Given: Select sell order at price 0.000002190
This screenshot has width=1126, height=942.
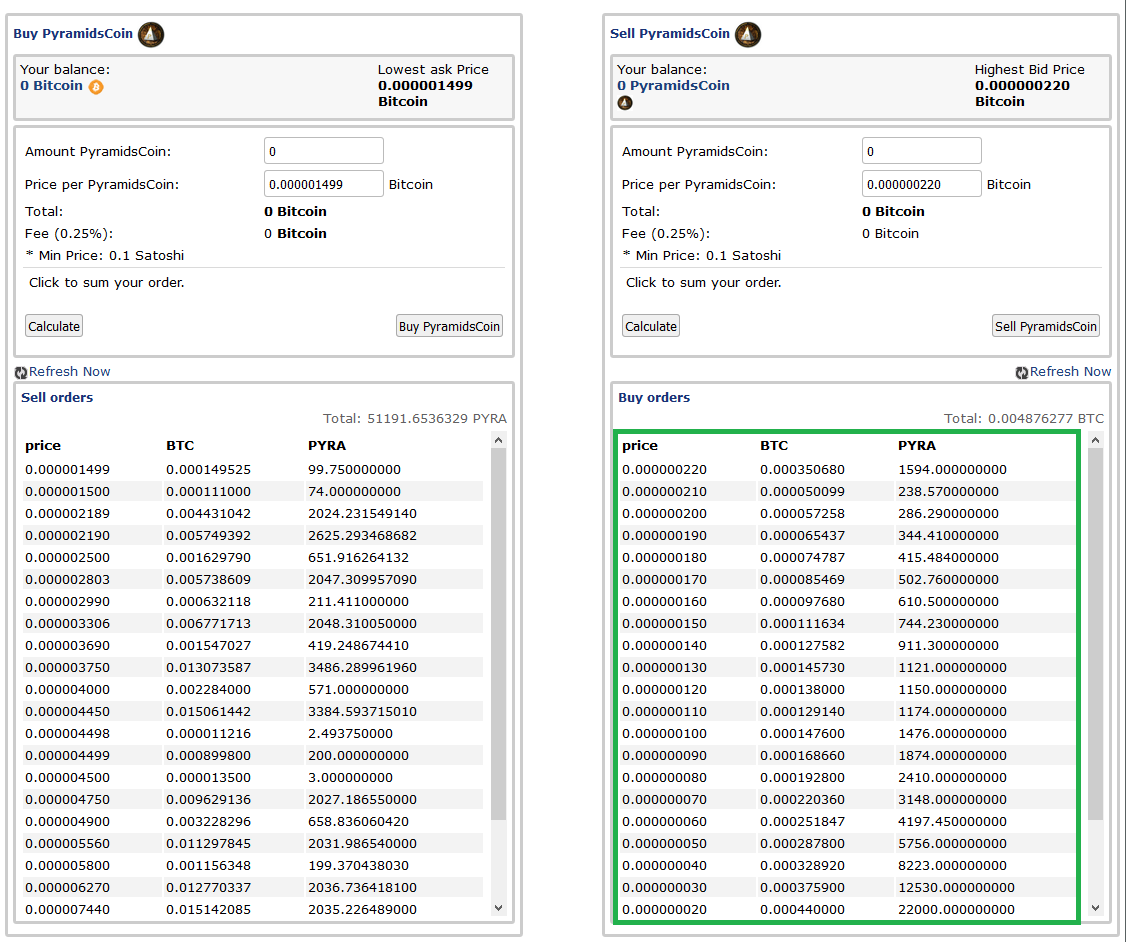Looking at the screenshot, I should (x=253, y=536).
